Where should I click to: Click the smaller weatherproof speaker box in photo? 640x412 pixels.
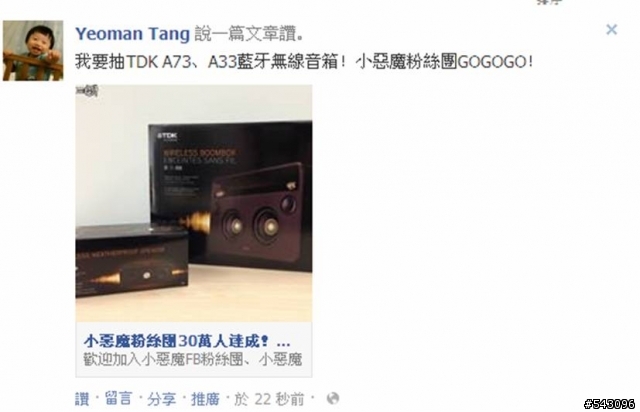coord(132,261)
